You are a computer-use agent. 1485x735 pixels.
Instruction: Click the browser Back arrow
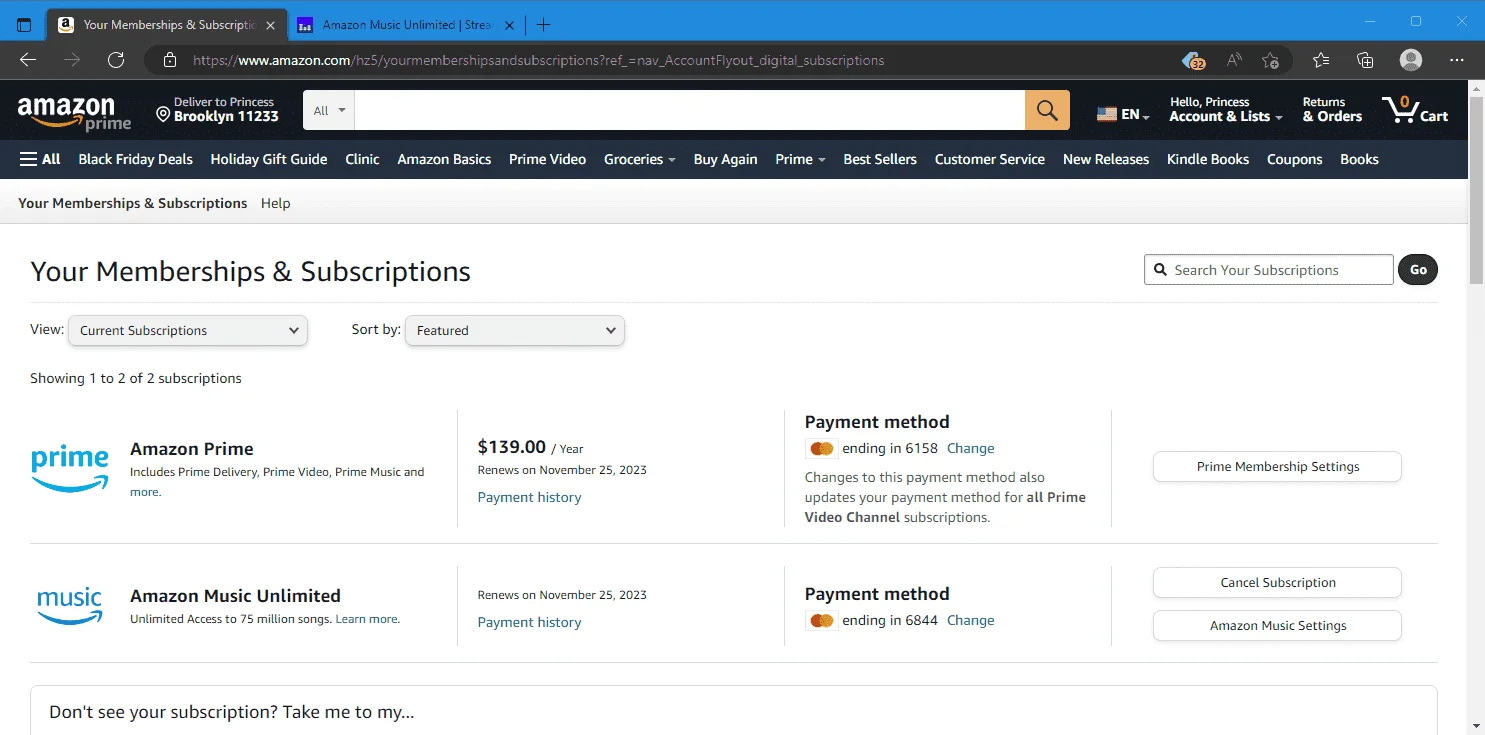coord(28,60)
